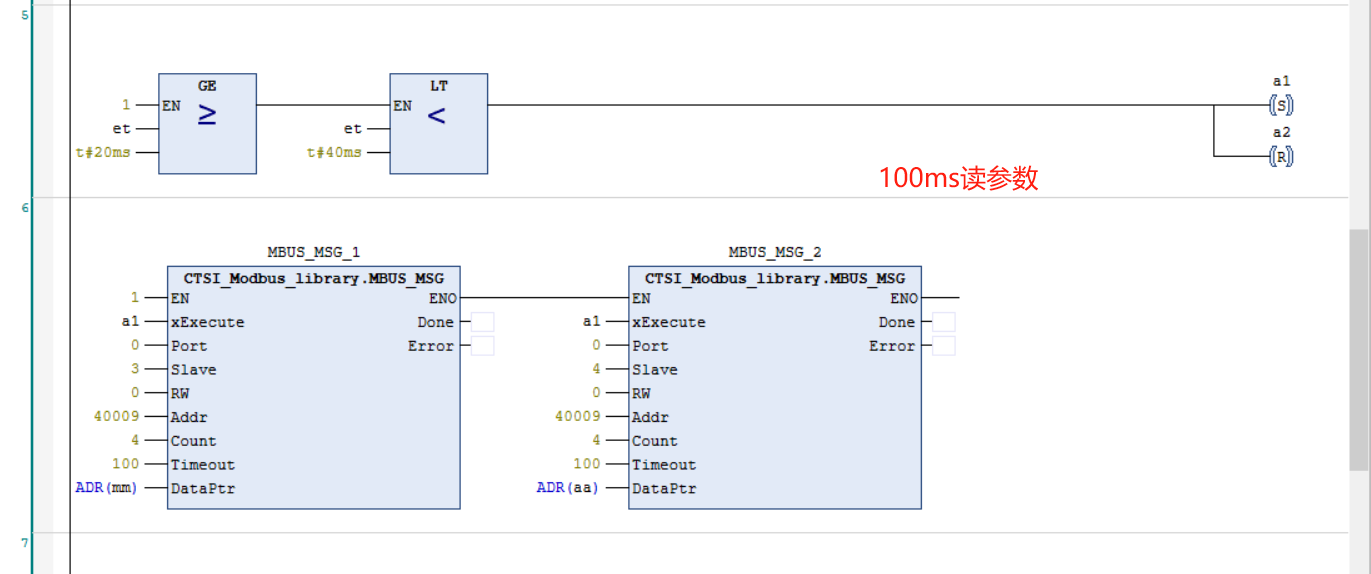Click MBUS_MSG_2 Error output box
Screen dimensions: 1371x574
(x=943, y=346)
